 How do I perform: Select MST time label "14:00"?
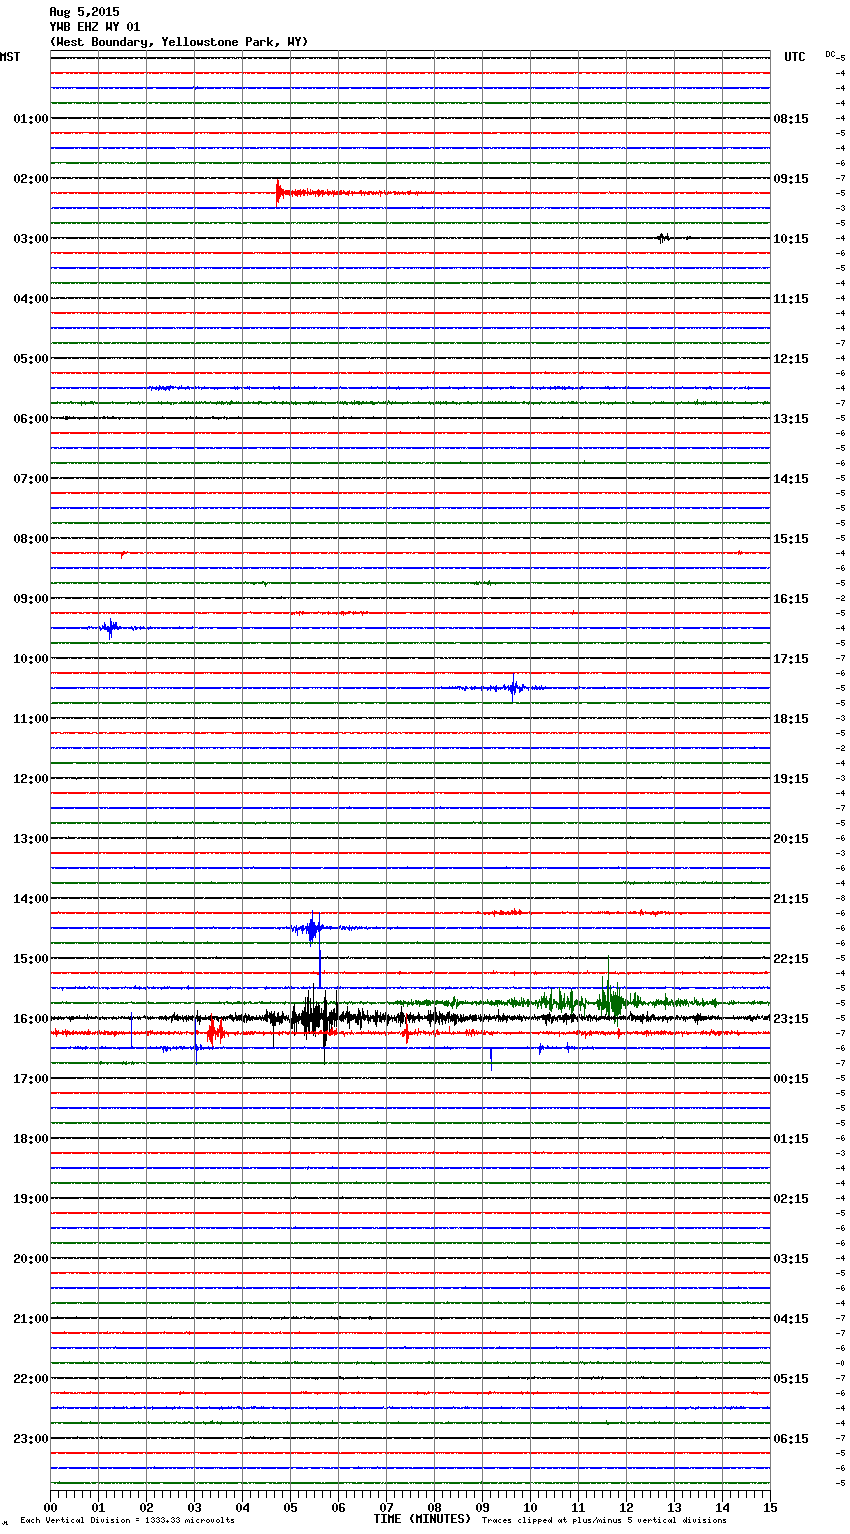click(31, 899)
